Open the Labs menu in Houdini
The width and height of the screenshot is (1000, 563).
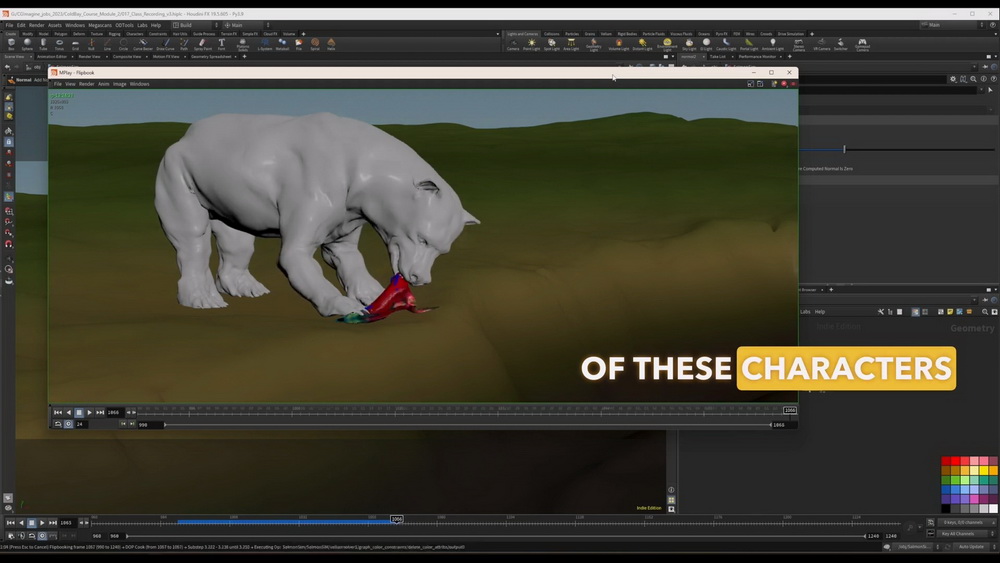coord(142,25)
